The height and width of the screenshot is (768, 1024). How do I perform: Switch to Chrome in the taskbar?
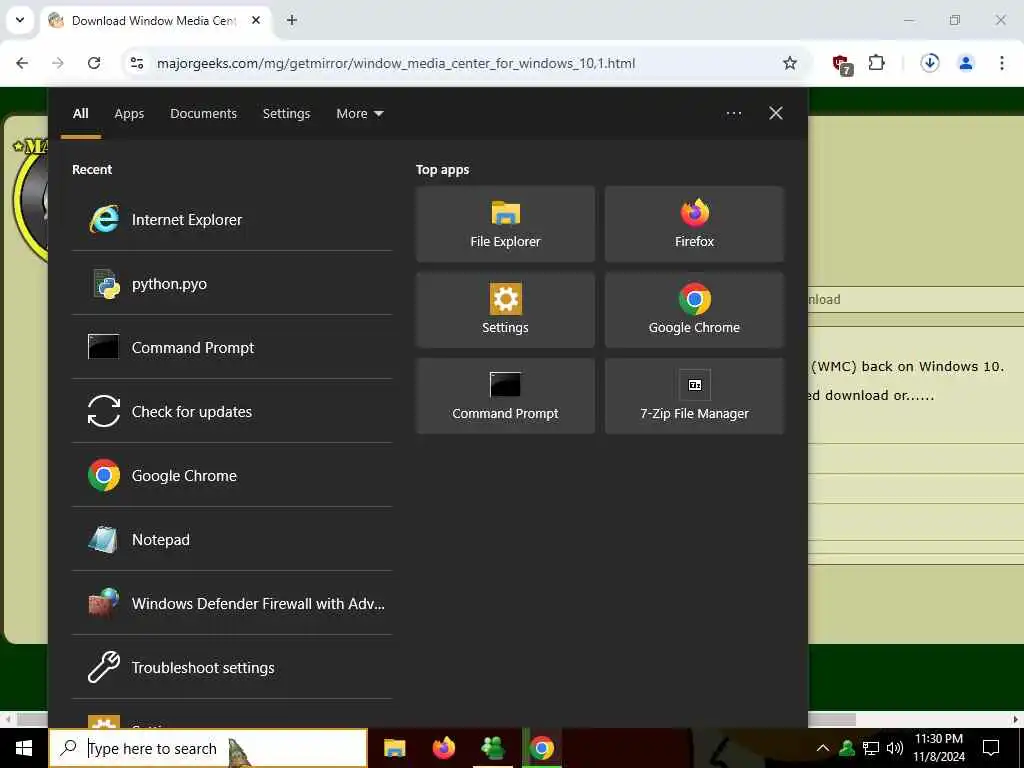coord(541,748)
